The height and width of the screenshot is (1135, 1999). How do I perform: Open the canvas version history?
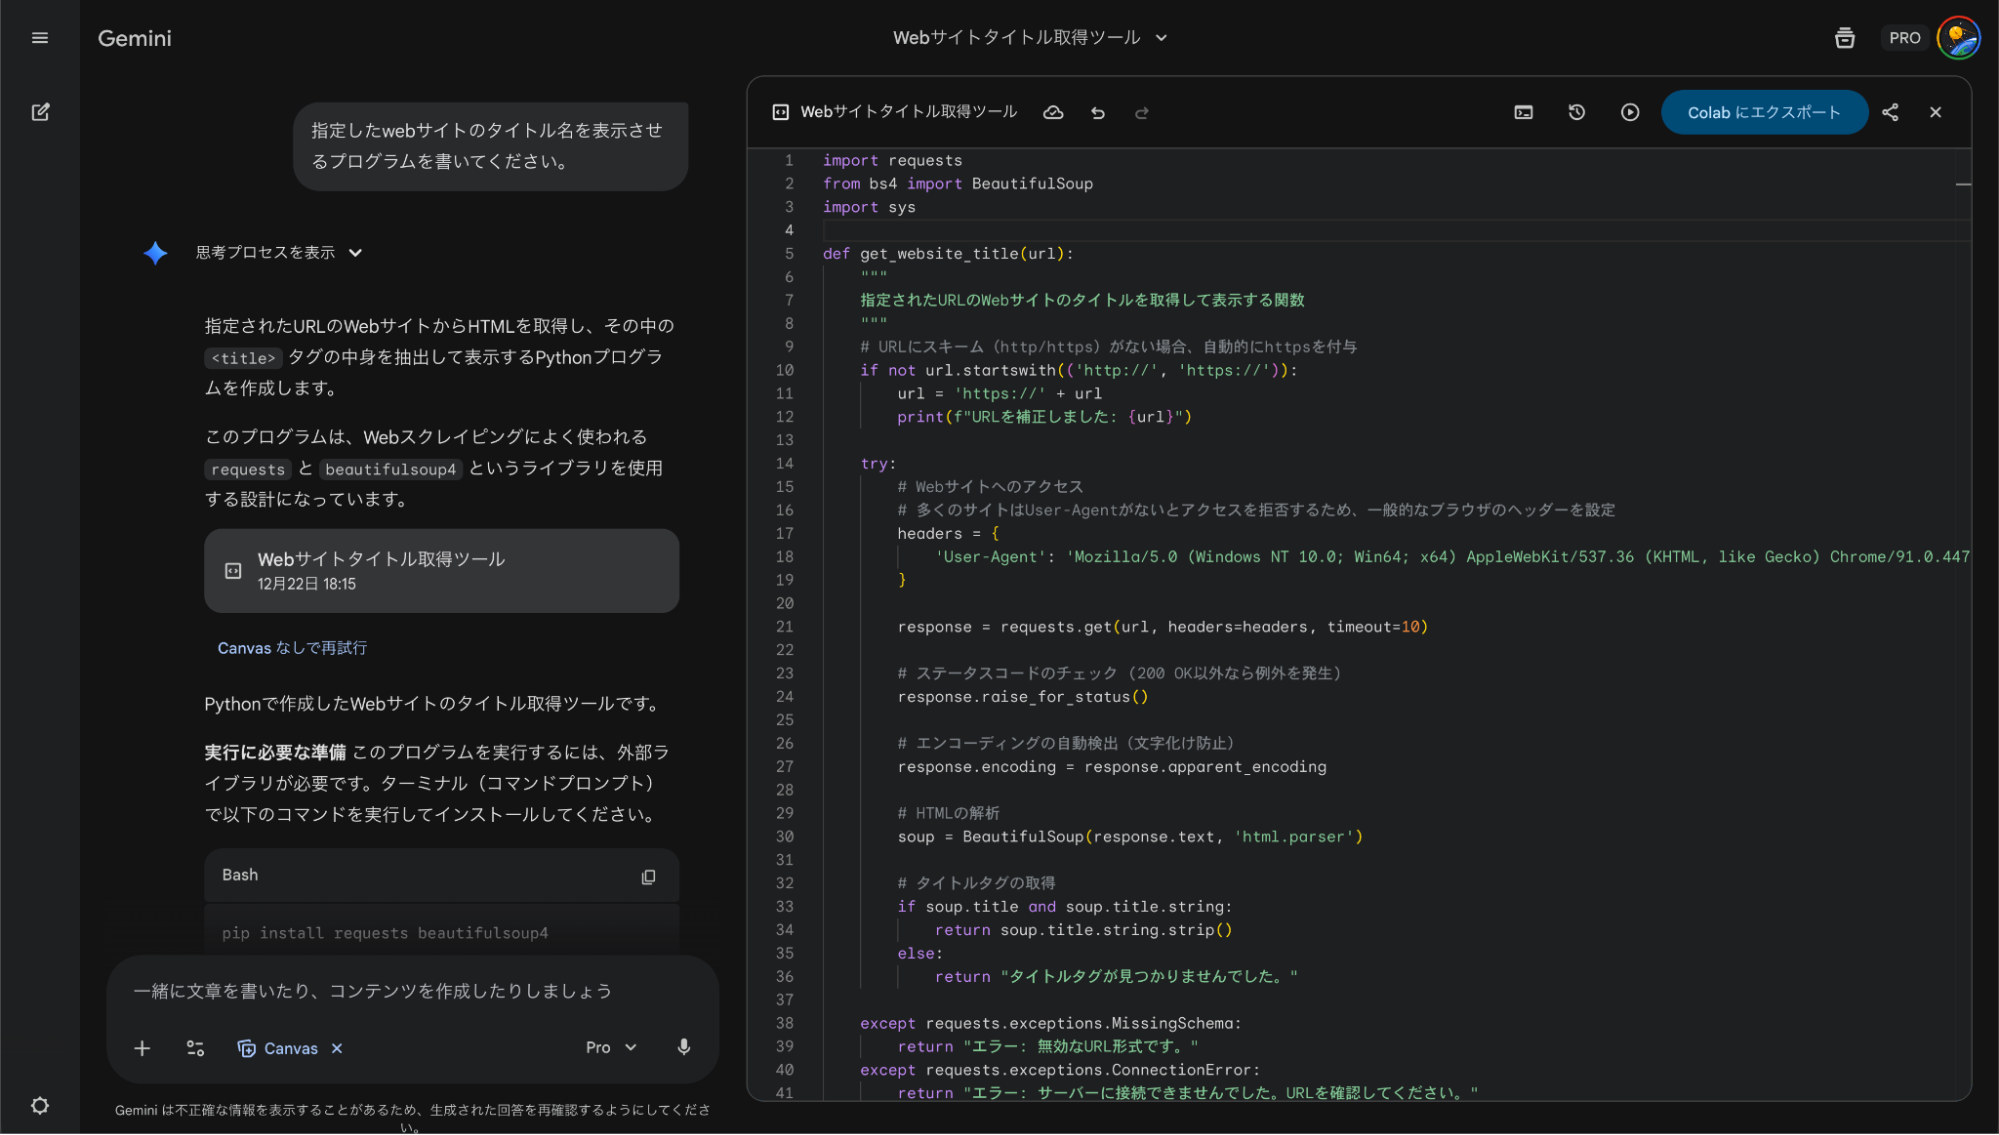[1576, 112]
